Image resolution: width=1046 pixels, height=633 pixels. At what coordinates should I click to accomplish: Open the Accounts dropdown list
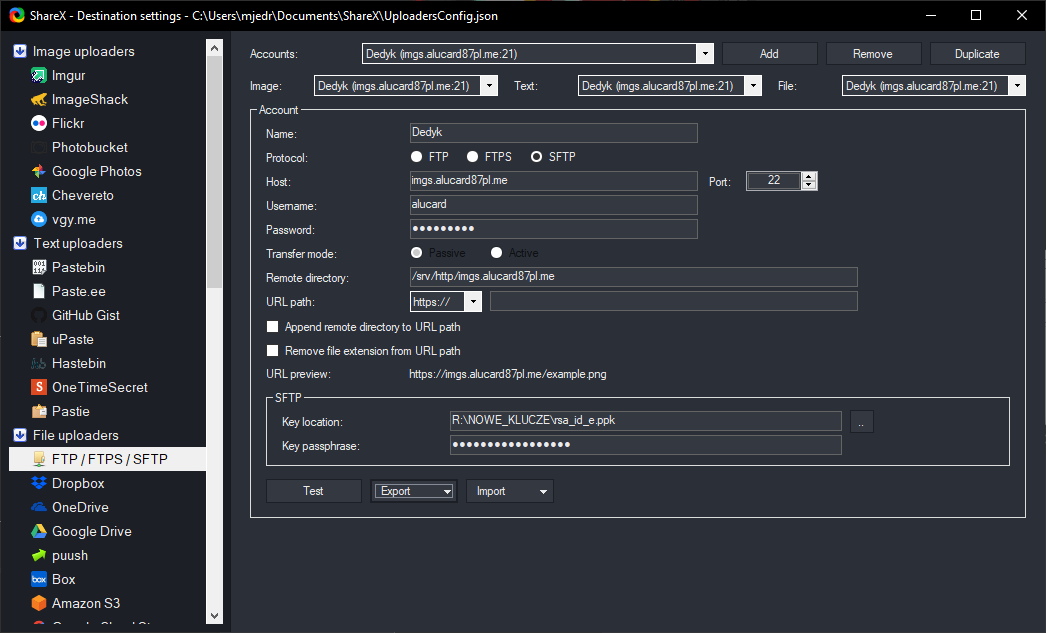(x=704, y=54)
